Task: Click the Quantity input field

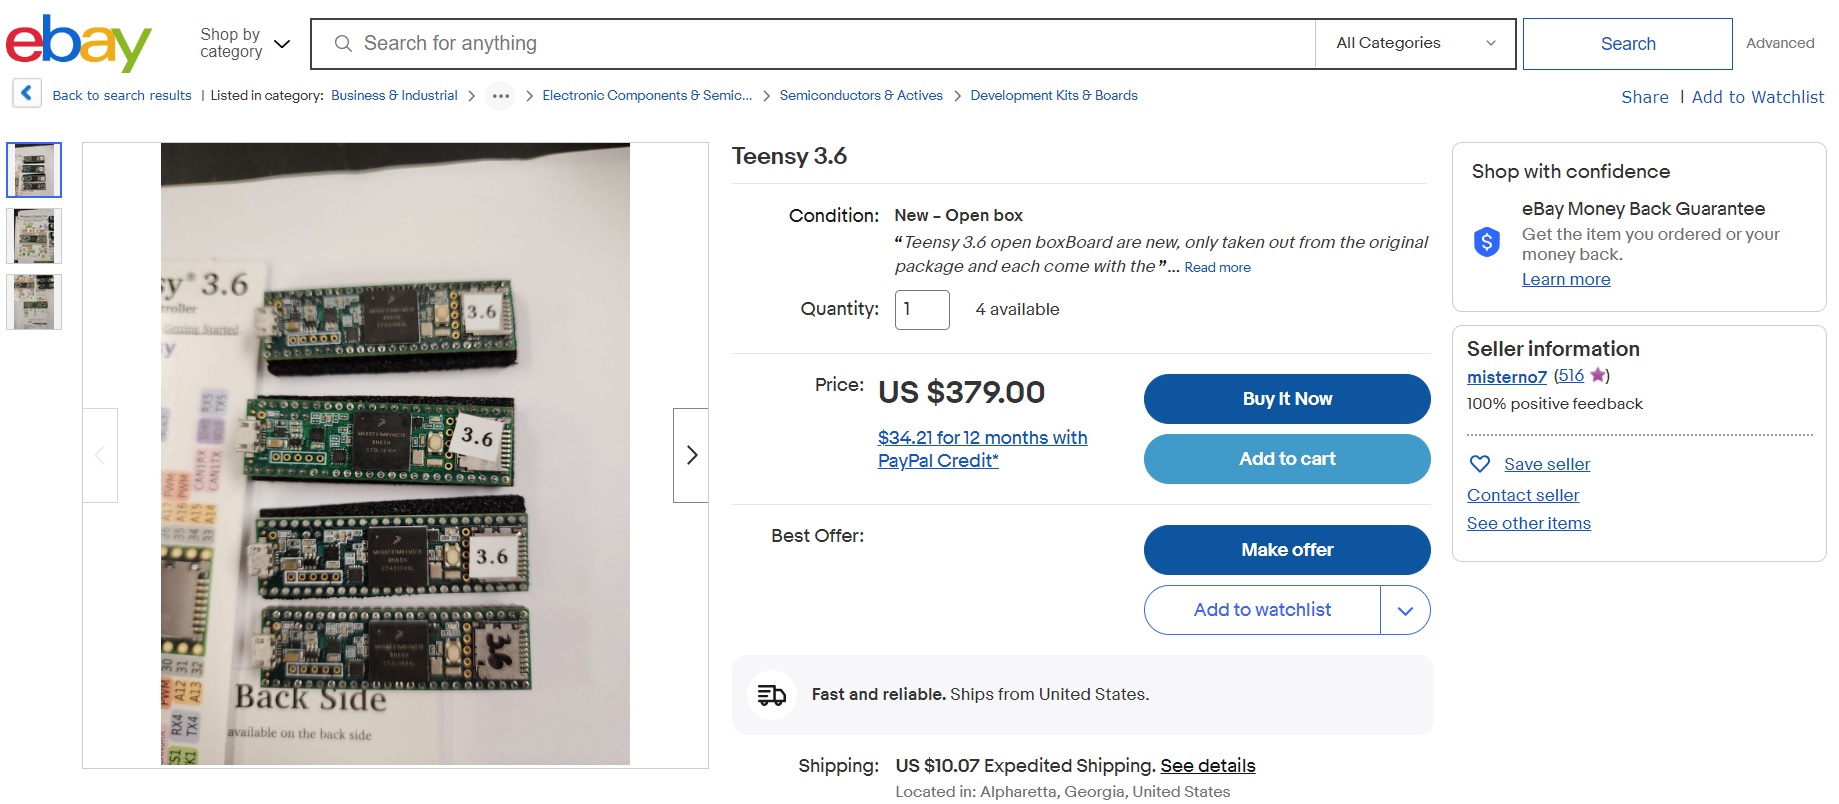Action: click(921, 310)
